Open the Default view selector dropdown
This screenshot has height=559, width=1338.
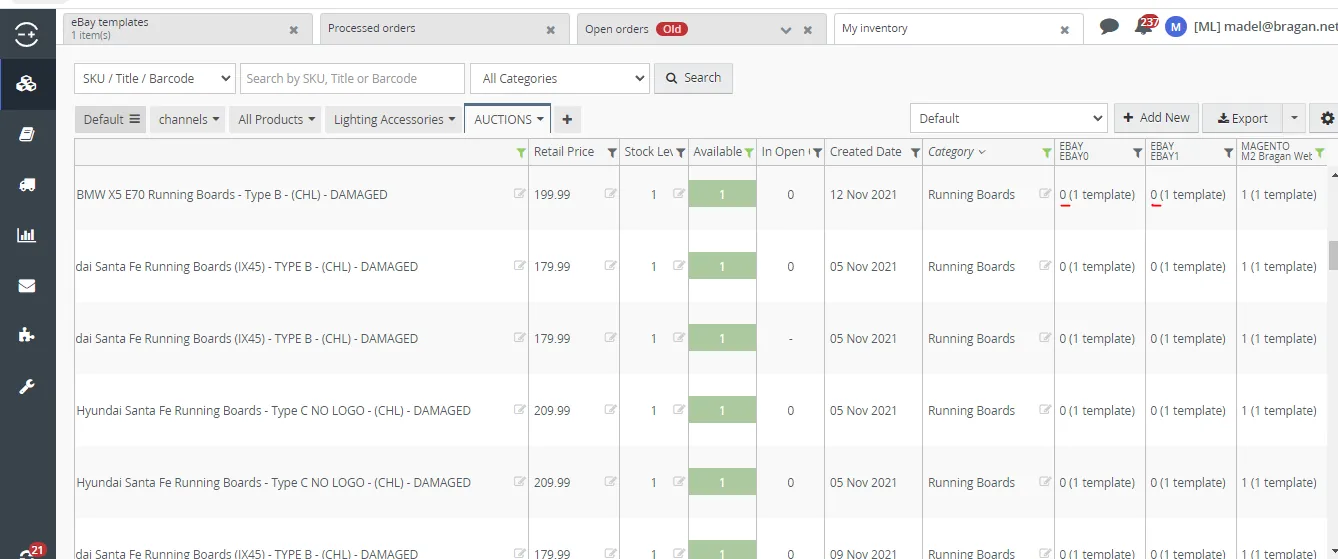coord(1008,118)
